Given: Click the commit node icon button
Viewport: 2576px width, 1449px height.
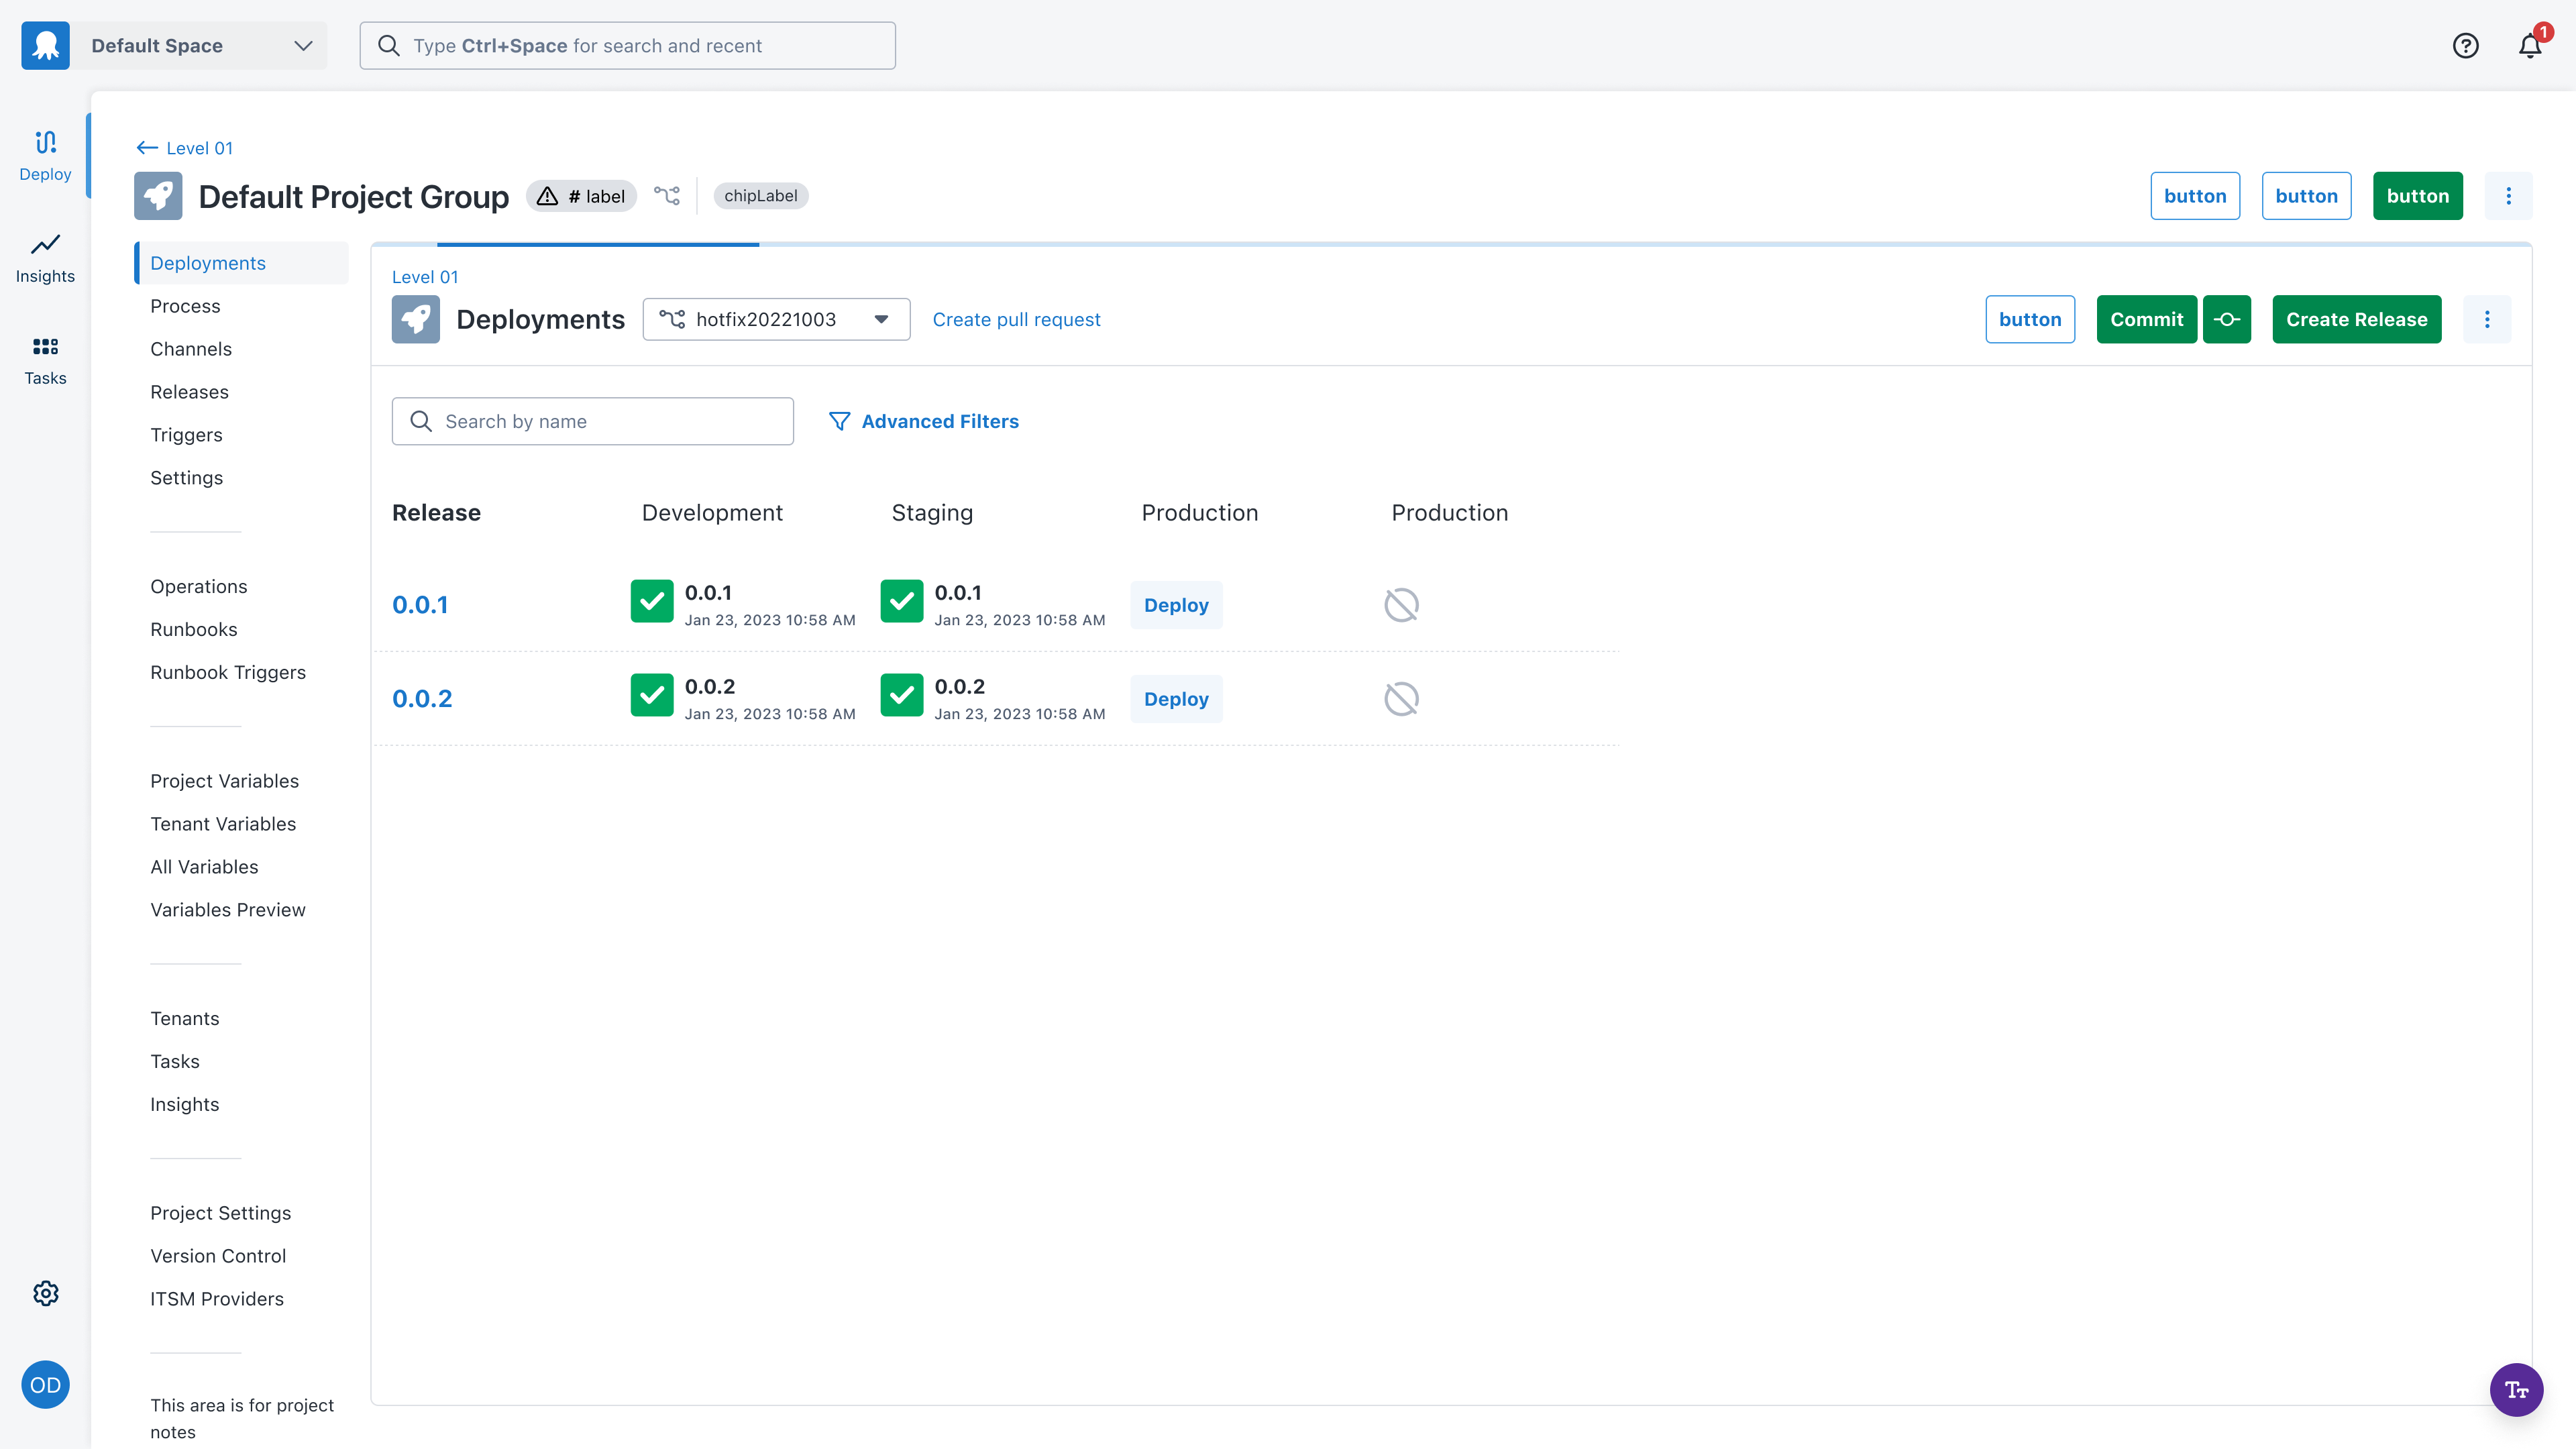Looking at the screenshot, I should pyautogui.click(x=2226, y=319).
